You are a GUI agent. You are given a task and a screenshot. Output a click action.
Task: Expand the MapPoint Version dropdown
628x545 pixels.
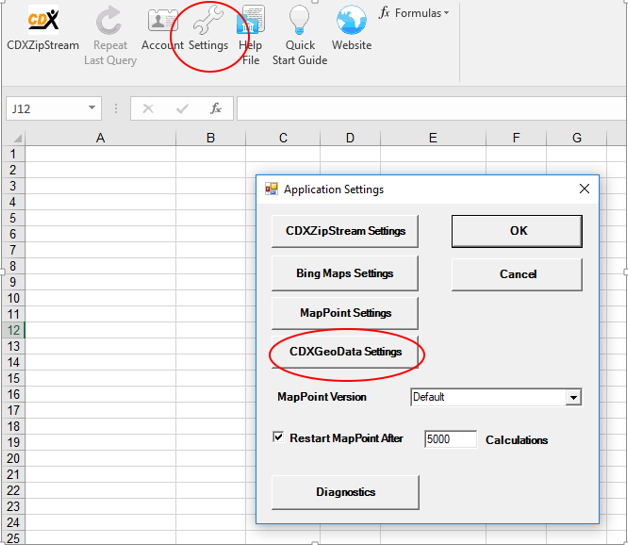coord(574,397)
